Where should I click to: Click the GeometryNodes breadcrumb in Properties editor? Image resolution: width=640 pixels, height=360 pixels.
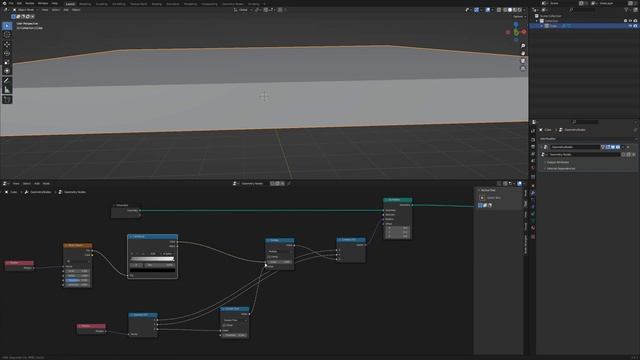coord(575,130)
